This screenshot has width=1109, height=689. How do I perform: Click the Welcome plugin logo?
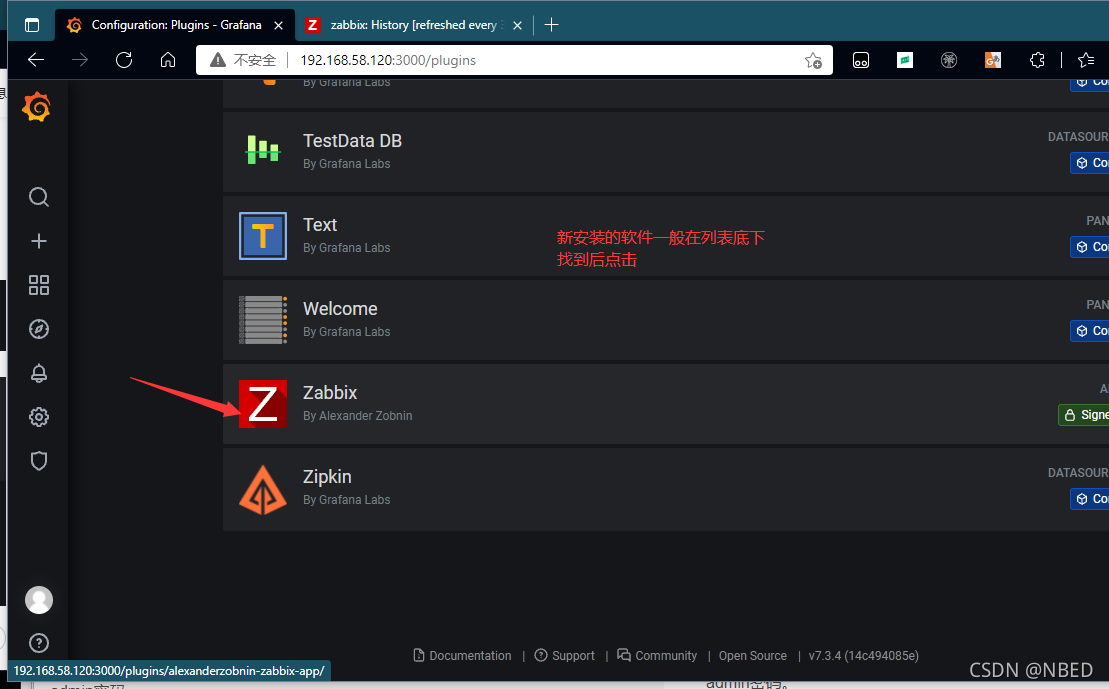coord(263,320)
